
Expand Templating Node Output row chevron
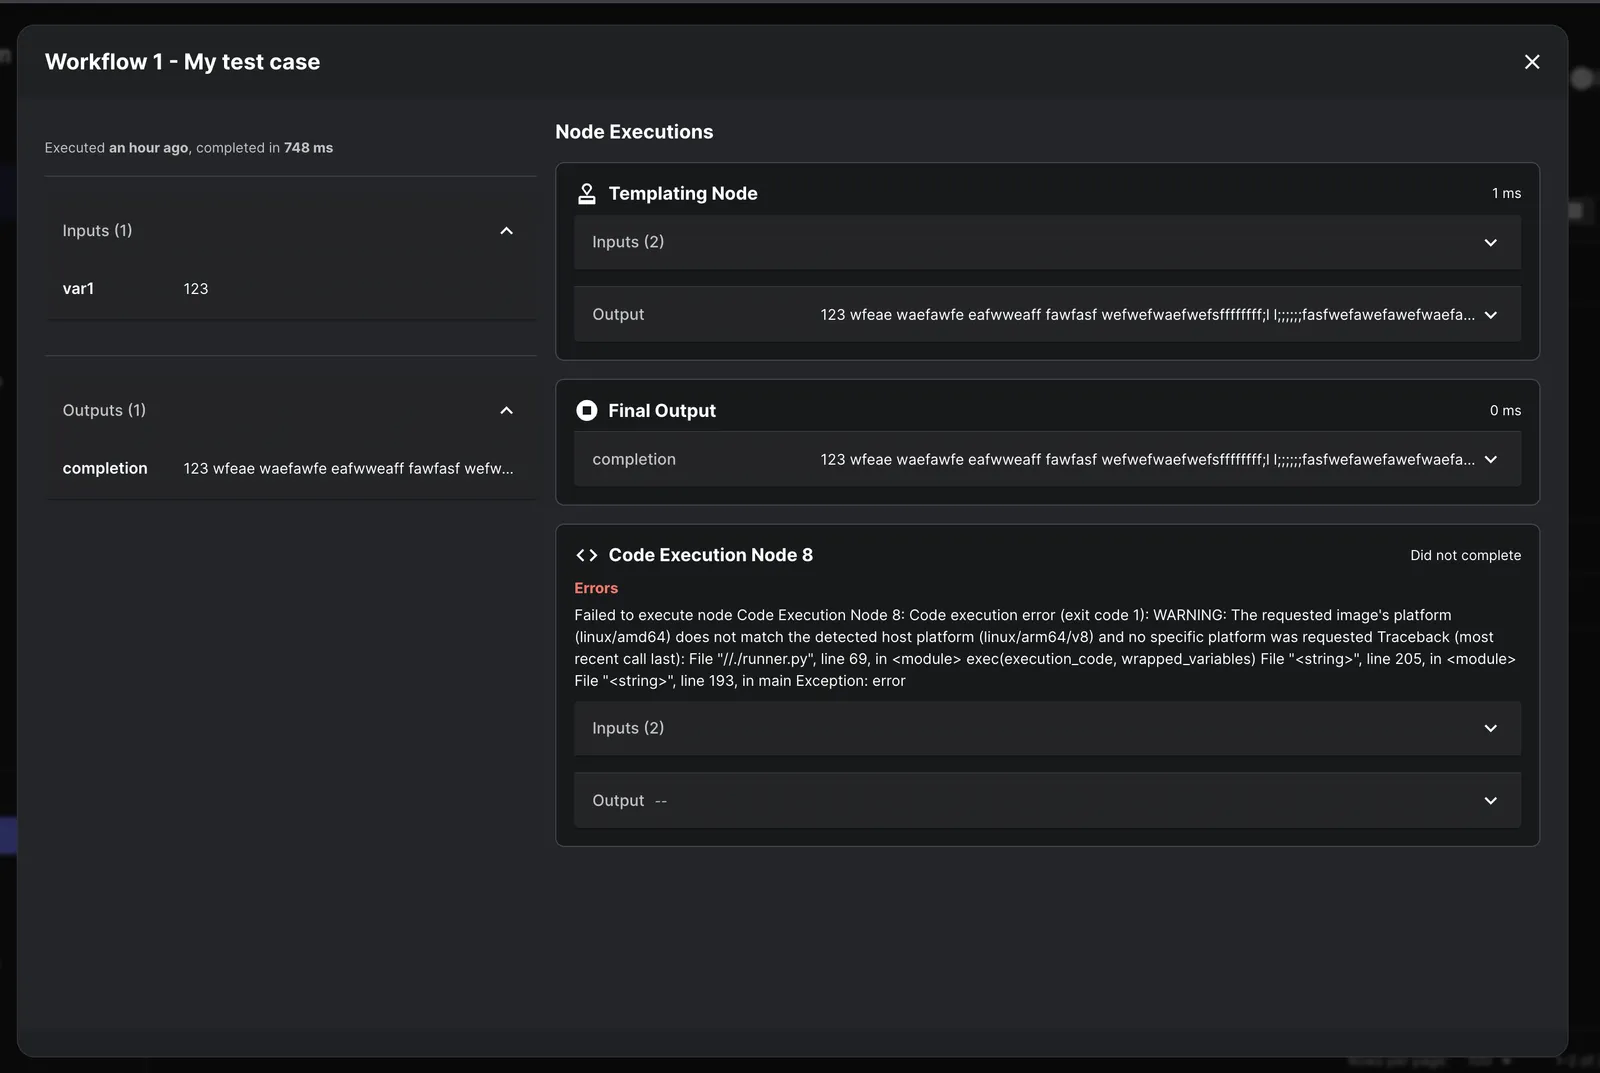point(1490,315)
